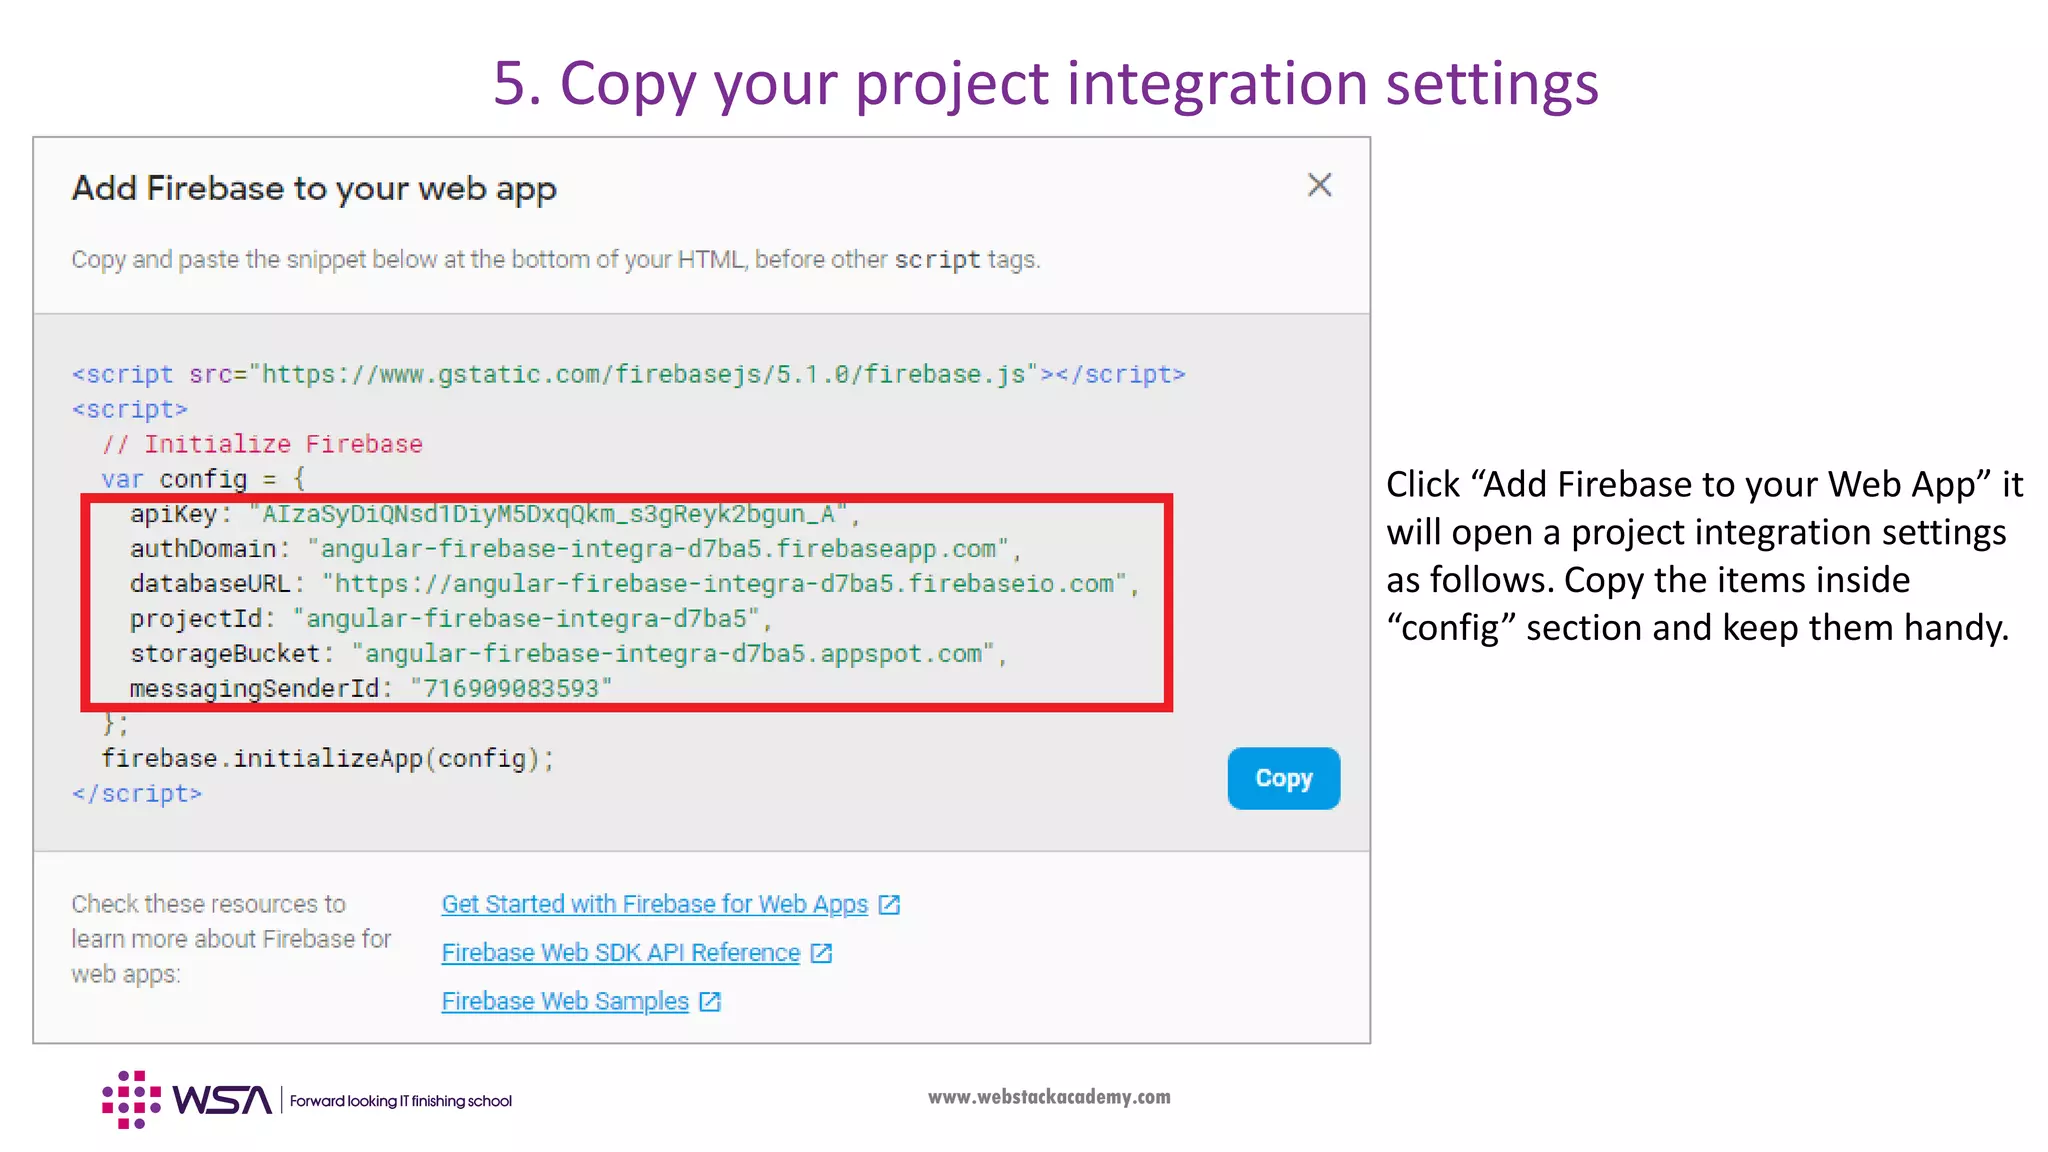Click external-link icon beside SDK API Reference

[821, 953]
